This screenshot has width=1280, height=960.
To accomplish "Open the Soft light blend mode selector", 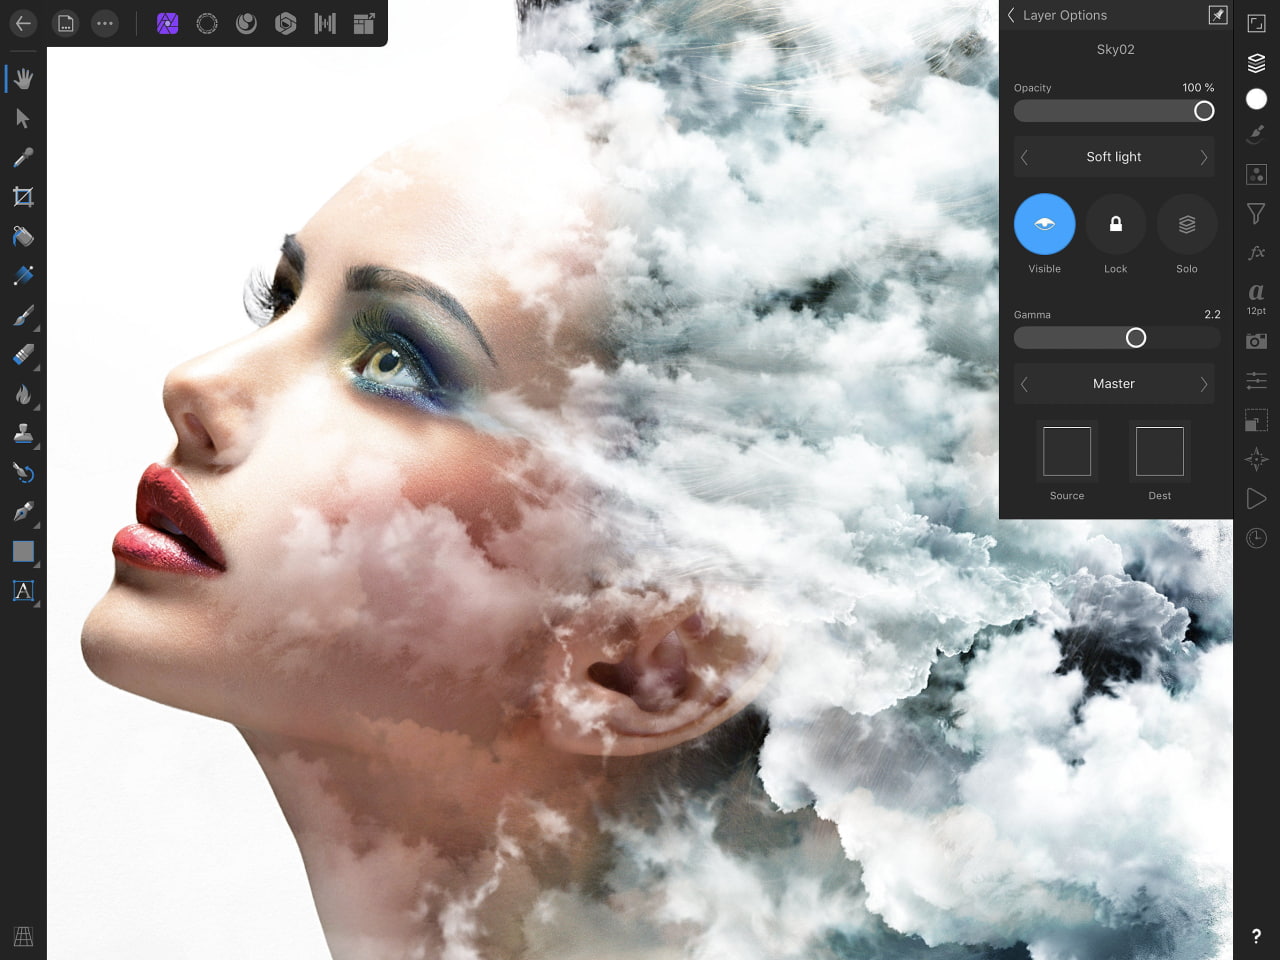I will (x=1113, y=157).
